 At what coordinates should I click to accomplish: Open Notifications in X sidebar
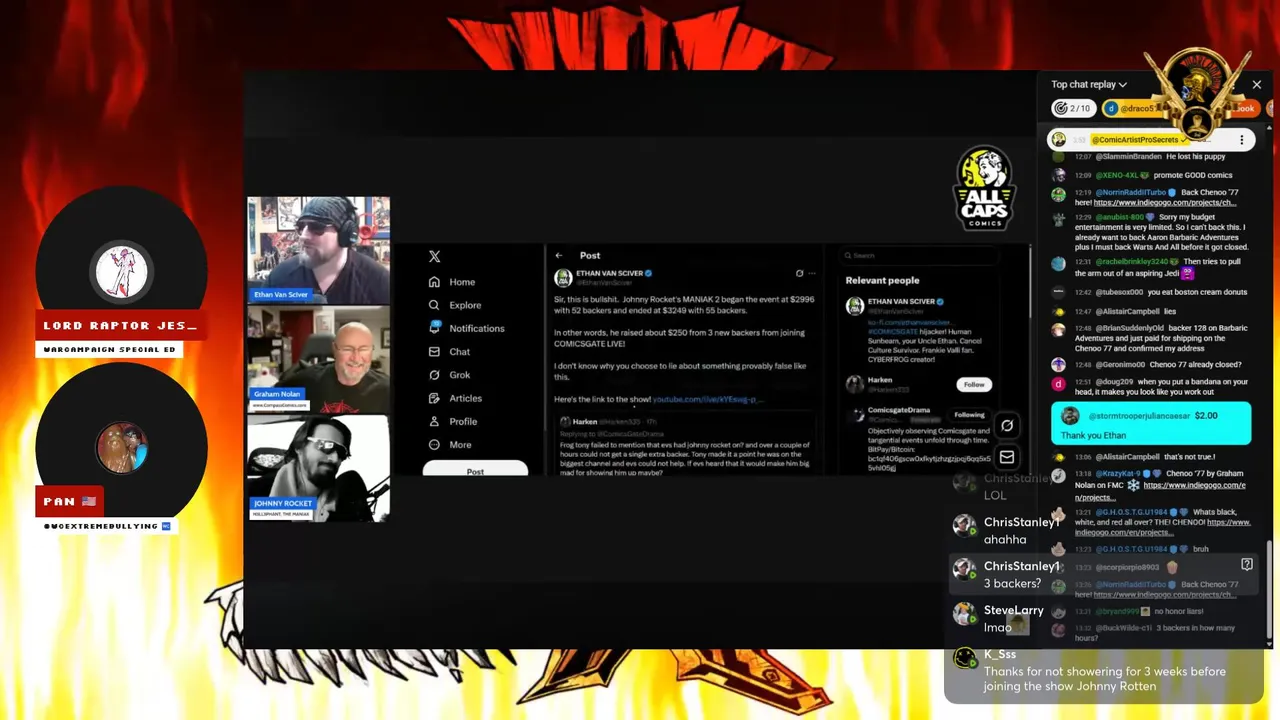pos(466,328)
